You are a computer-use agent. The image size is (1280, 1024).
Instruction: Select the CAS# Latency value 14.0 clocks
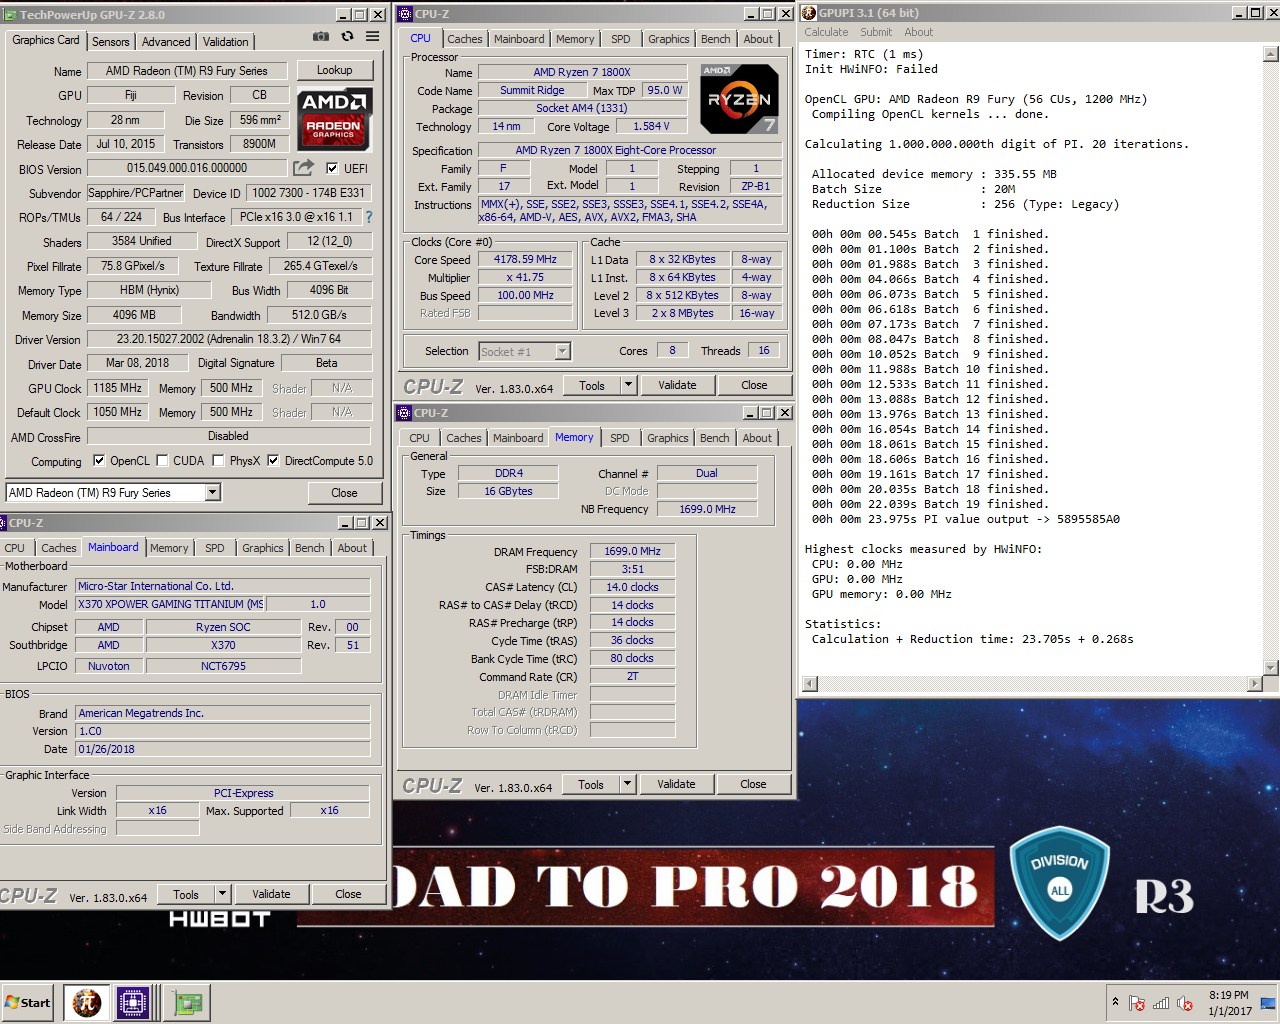632,588
